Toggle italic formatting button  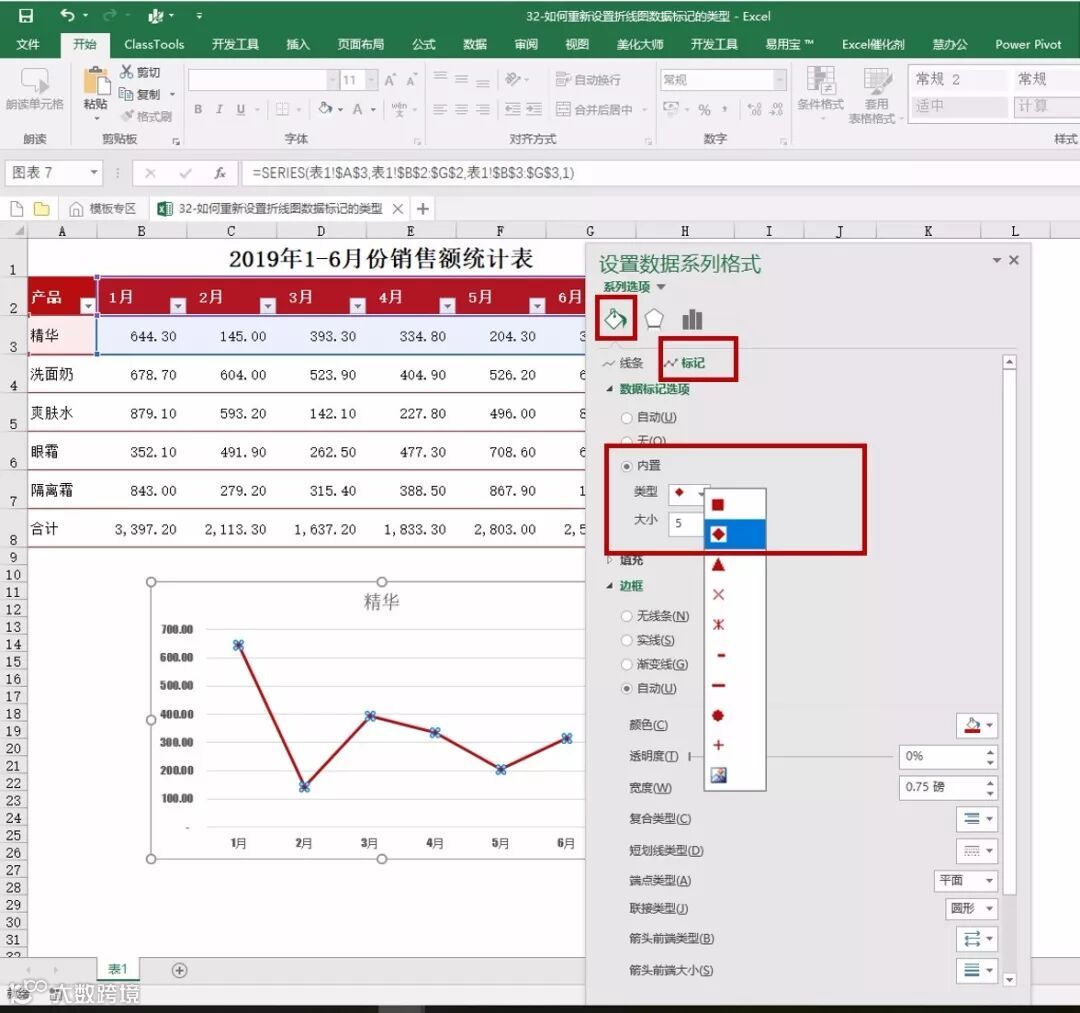pyautogui.click(x=219, y=109)
